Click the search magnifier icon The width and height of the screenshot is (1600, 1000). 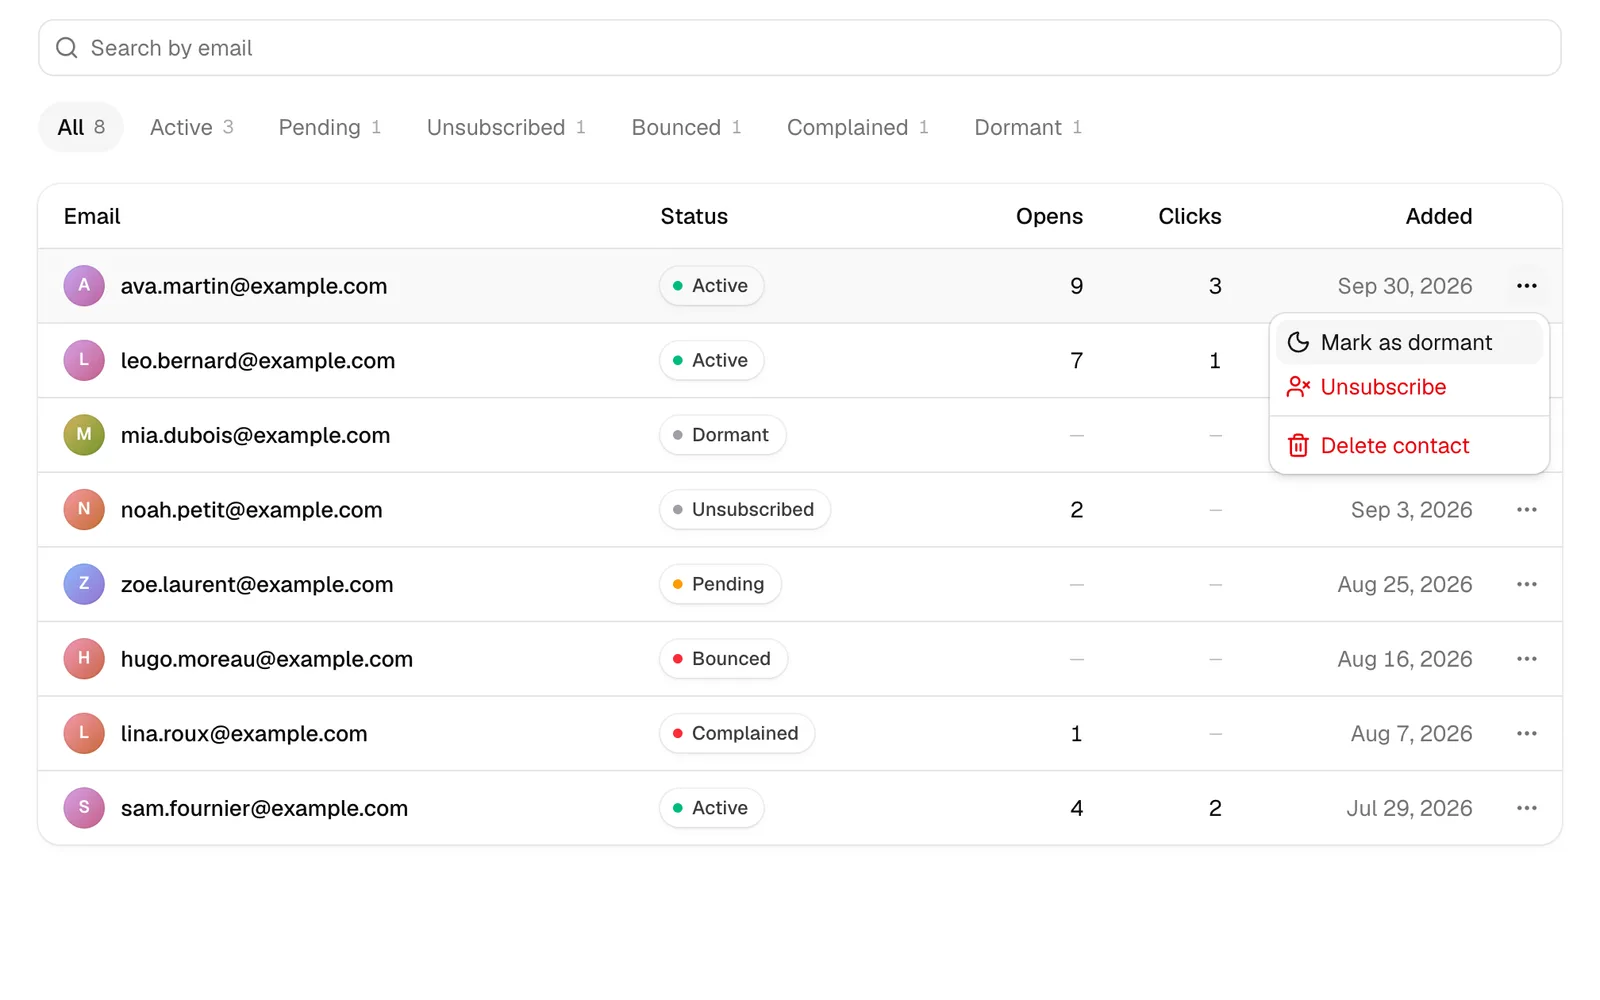coord(67,48)
